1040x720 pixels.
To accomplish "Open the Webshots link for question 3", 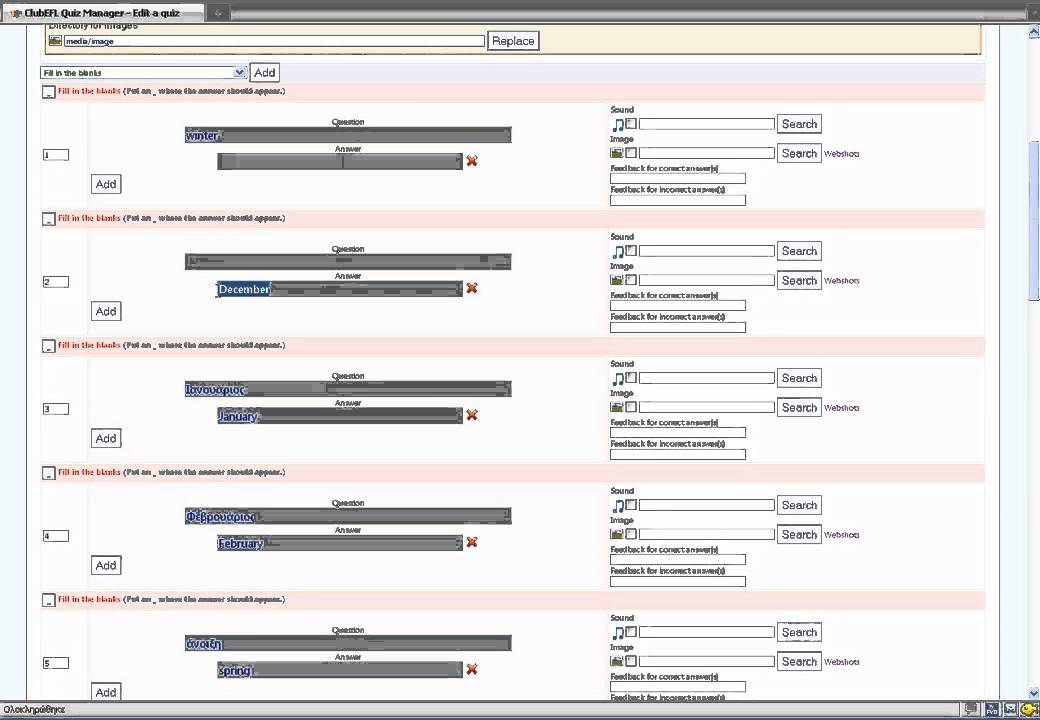I will pyautogui.click(x=842, y=408).
